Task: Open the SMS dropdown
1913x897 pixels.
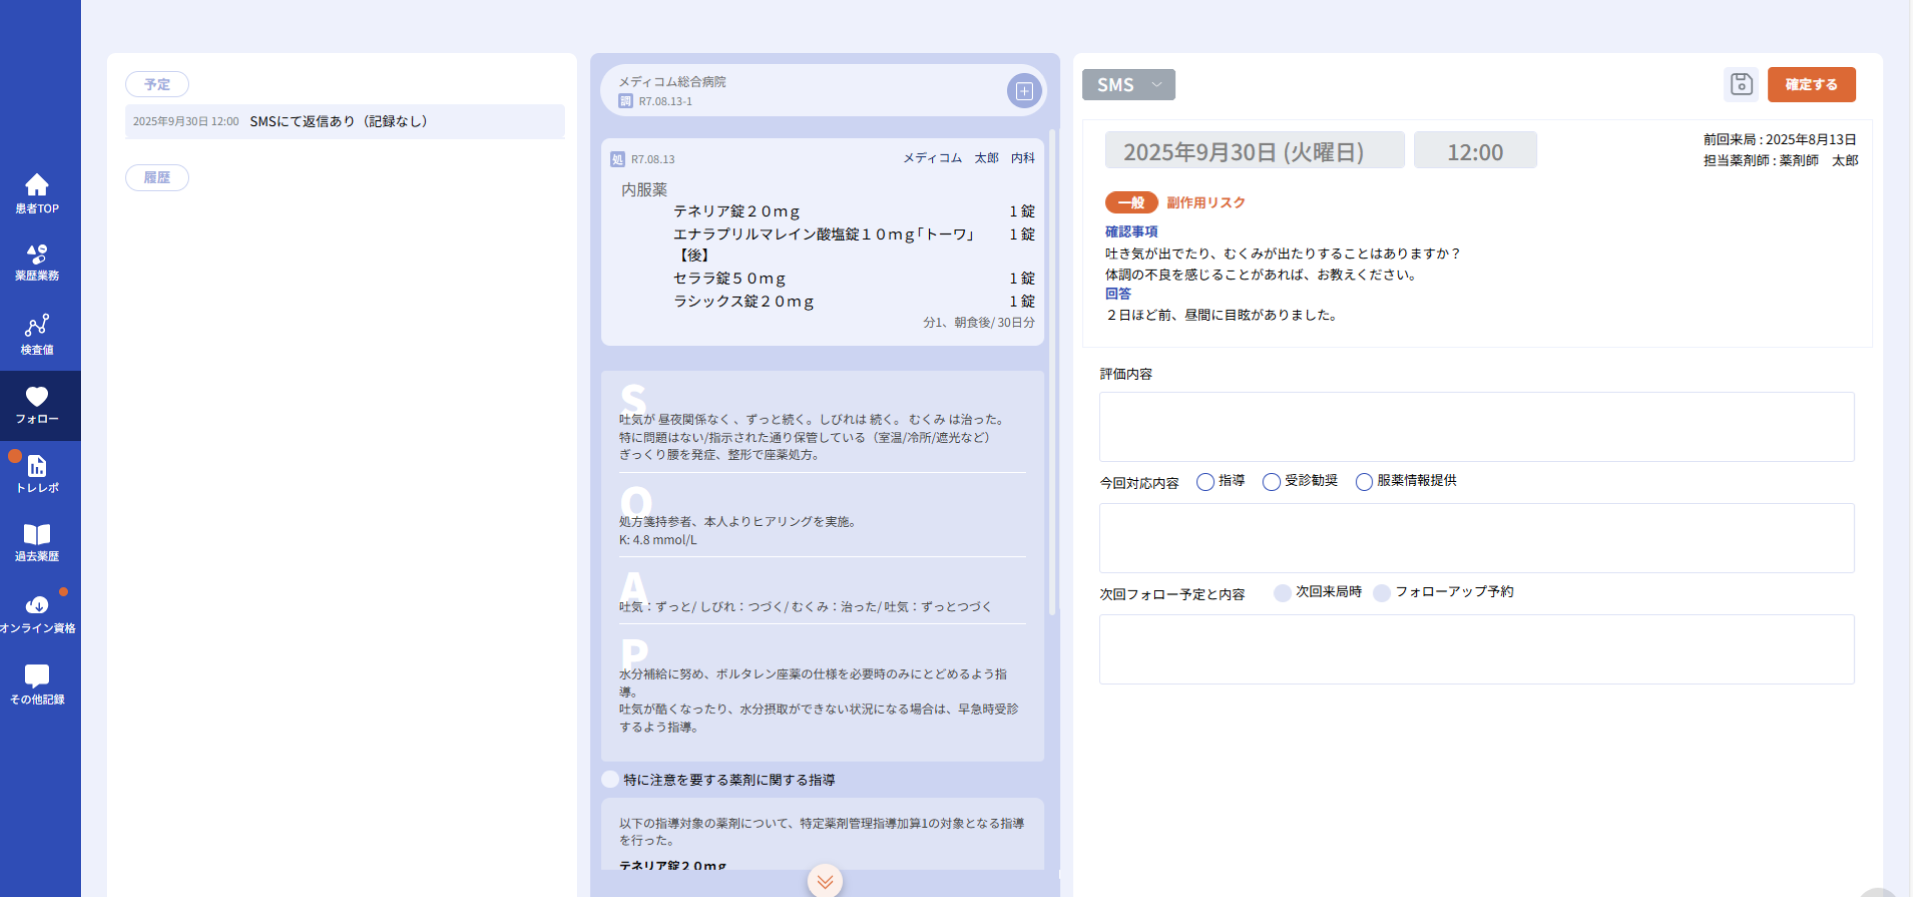Action: pyautogui.click(x=1128, y=85)
